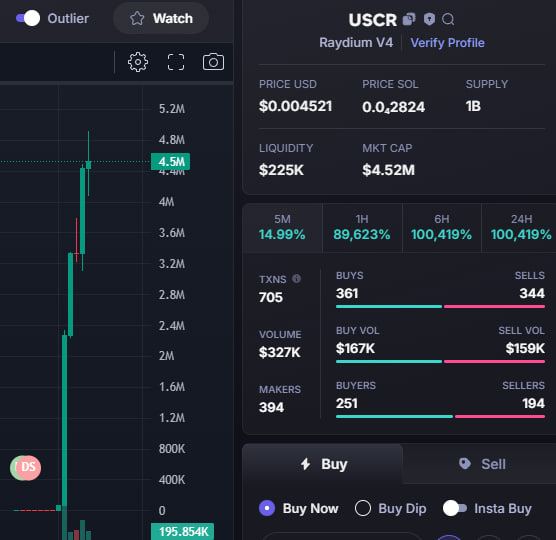Switch to the Sell tab
This screenshot has width=556, height=540.
point(479,464)
